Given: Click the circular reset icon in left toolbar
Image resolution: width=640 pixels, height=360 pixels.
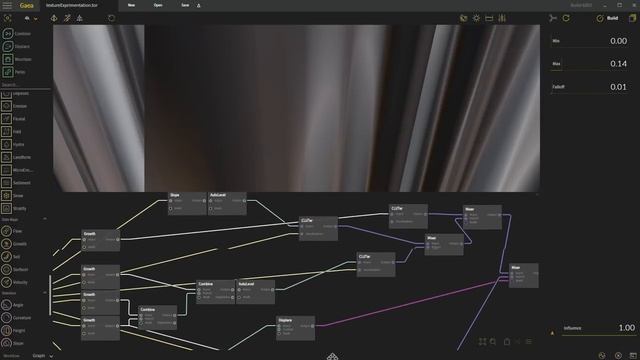Looking at the screenshot, I should point(111,18).
